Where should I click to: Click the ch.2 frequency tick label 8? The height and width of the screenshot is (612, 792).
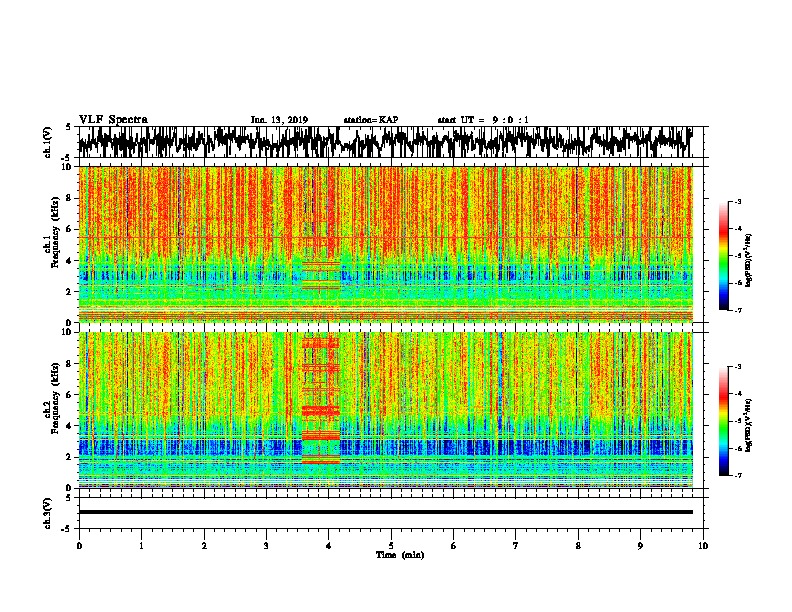click(70, 364)
